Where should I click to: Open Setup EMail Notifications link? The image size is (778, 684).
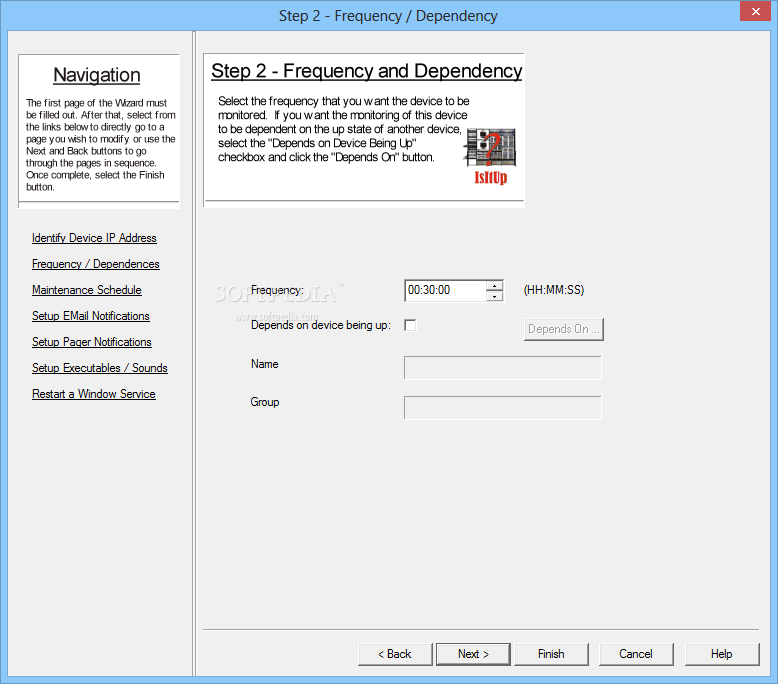pyautogui.click(x=91, y=316)
